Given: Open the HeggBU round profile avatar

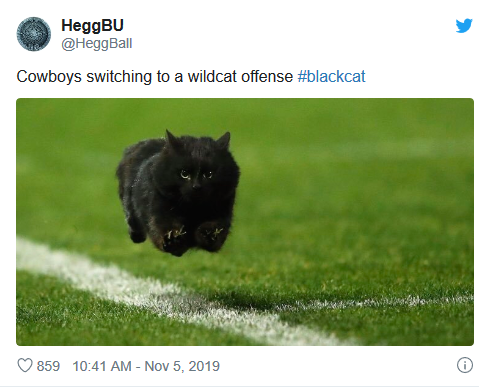Looking at the screenshot, I should [34, 34].
